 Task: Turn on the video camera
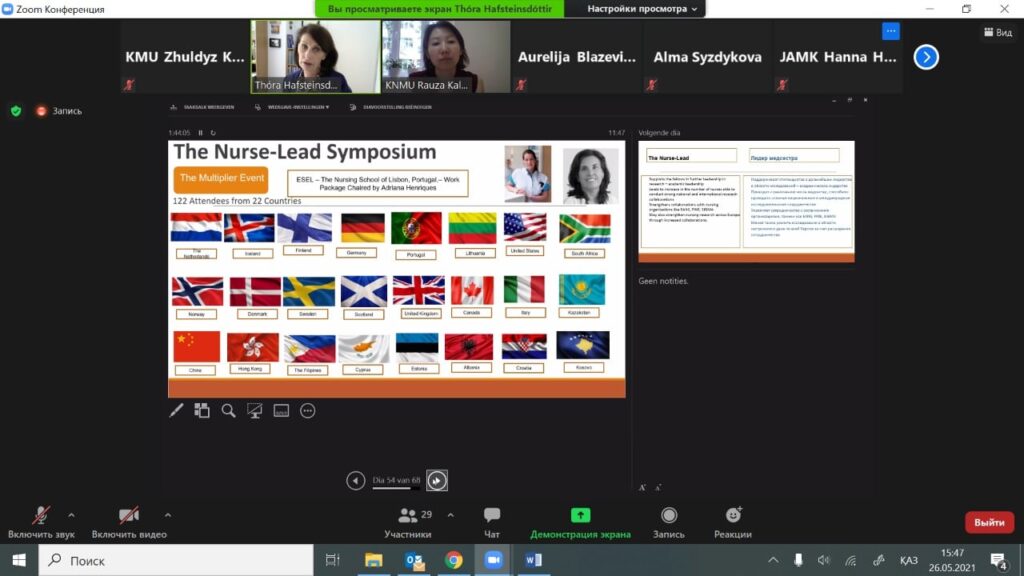(129, 516)
